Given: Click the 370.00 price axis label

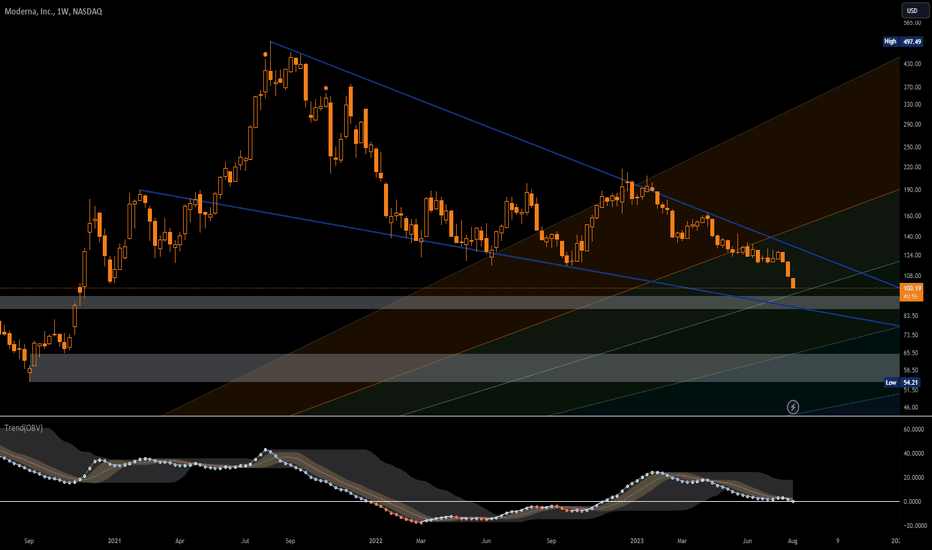Looking at the screenshot, I should click(912, 87).
